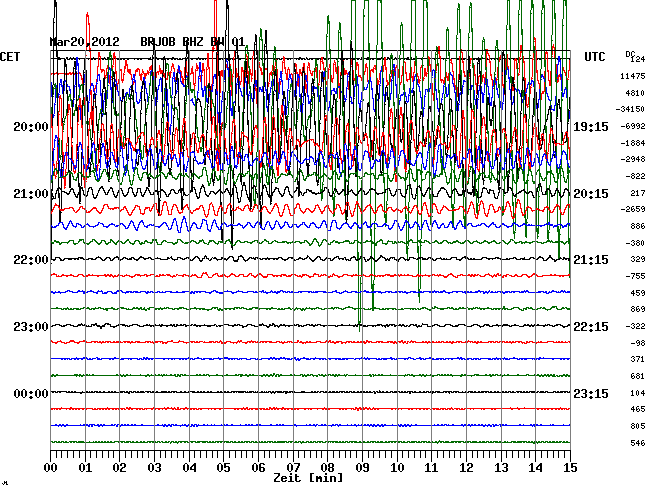Click minute tick label 15
Image resolution: width=650 pixels, height=494 pixels.
[570, 467]
